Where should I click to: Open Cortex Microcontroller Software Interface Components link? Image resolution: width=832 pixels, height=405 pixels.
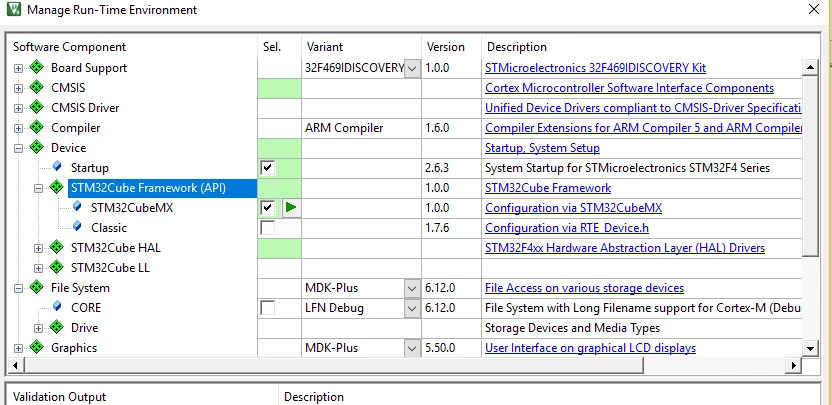pos(629,88)
